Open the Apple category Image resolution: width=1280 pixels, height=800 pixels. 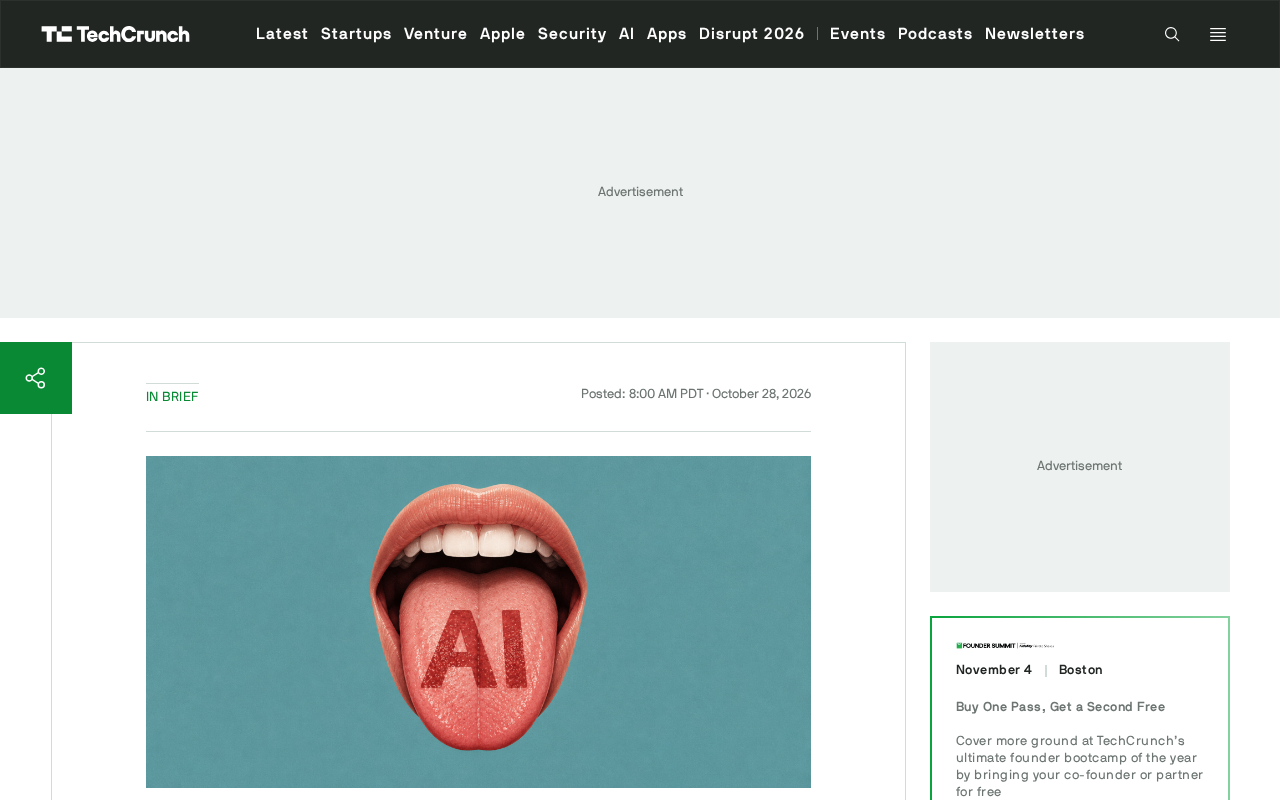(x=503, y=34)
